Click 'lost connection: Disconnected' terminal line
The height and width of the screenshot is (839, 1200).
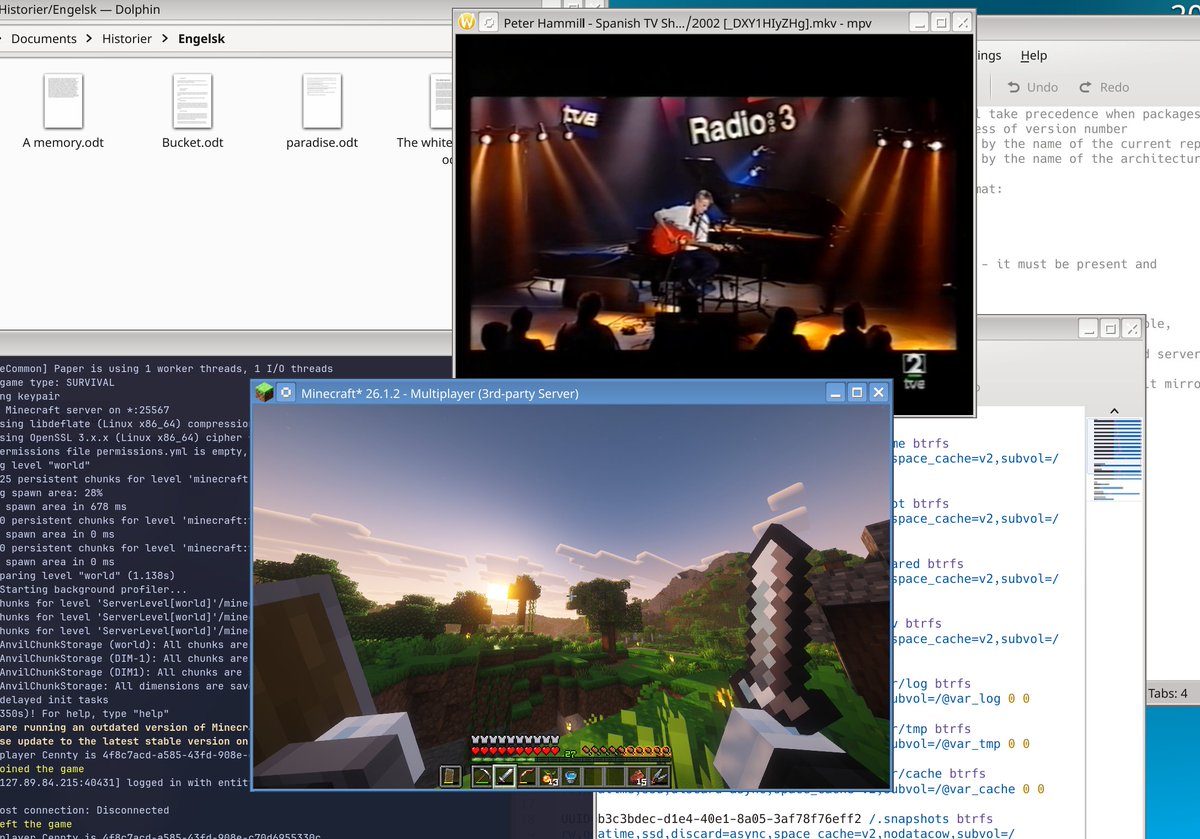pyautogui.click(x=84, y=810)
